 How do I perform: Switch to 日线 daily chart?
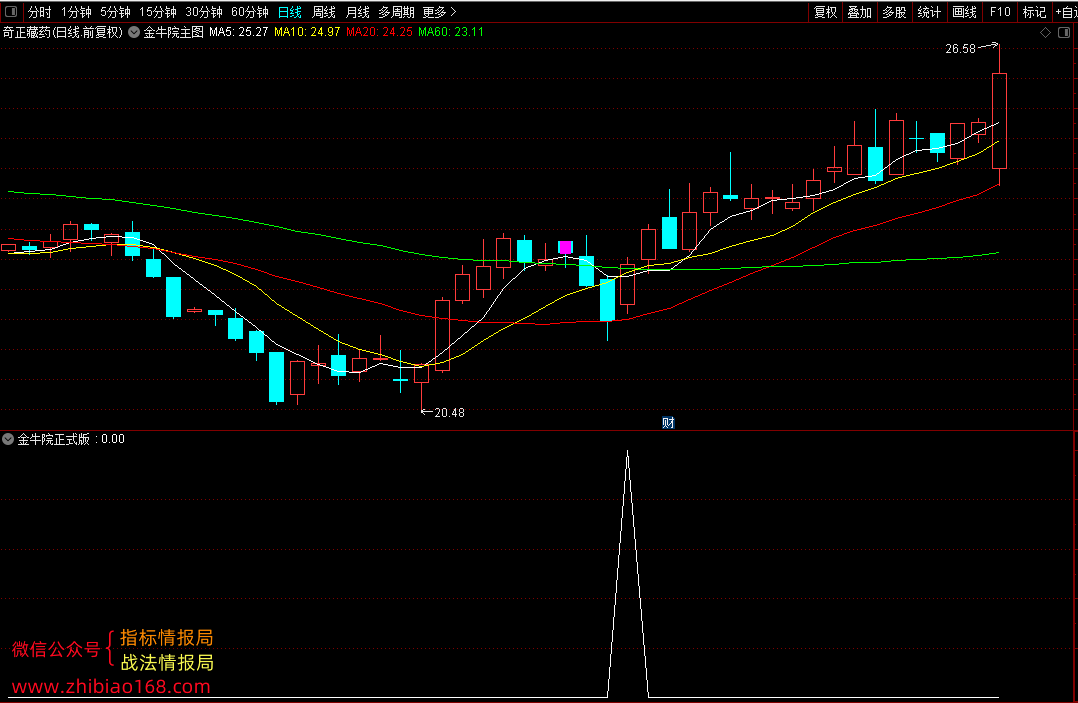point(289,12)
